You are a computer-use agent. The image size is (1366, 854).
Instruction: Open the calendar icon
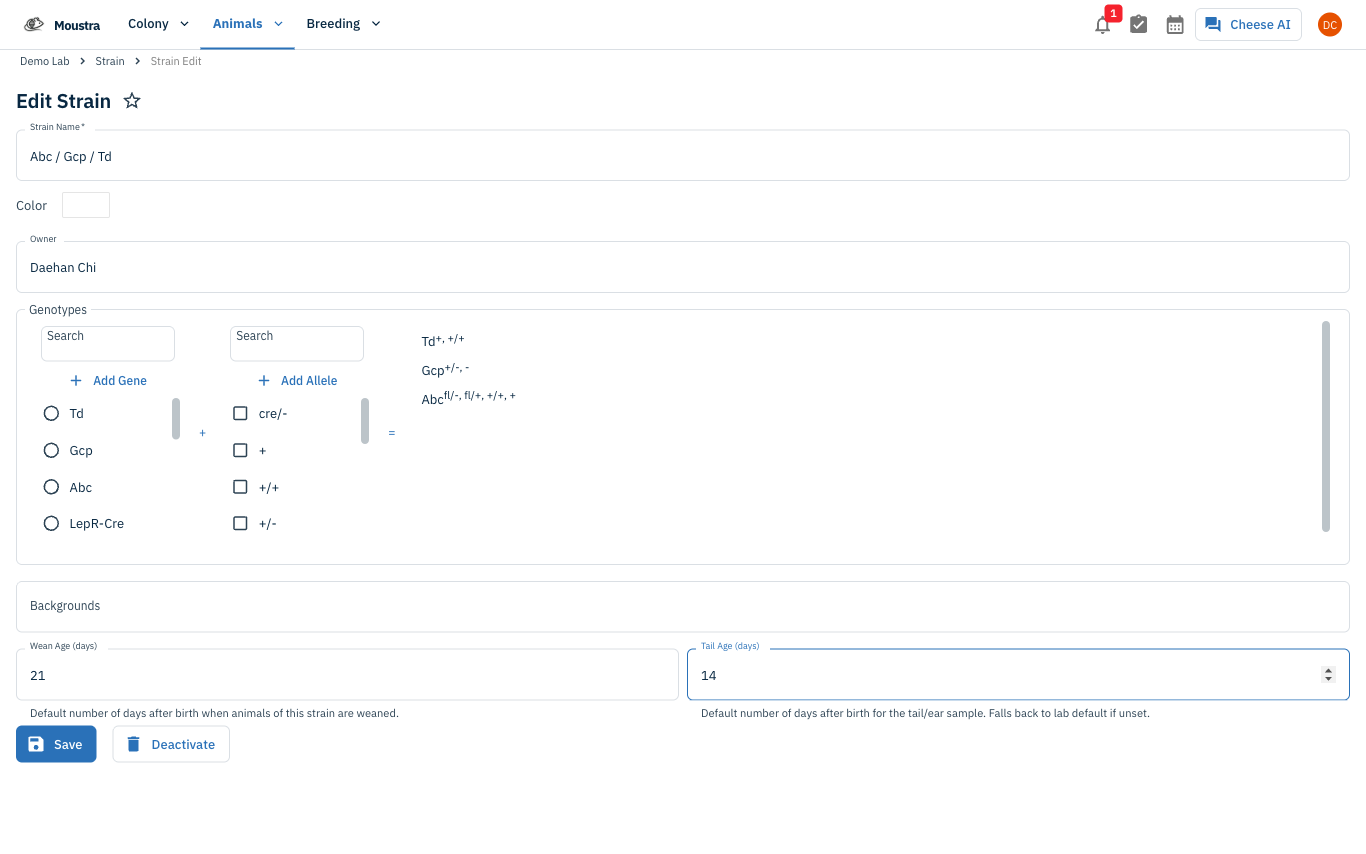click(1175, 25)
